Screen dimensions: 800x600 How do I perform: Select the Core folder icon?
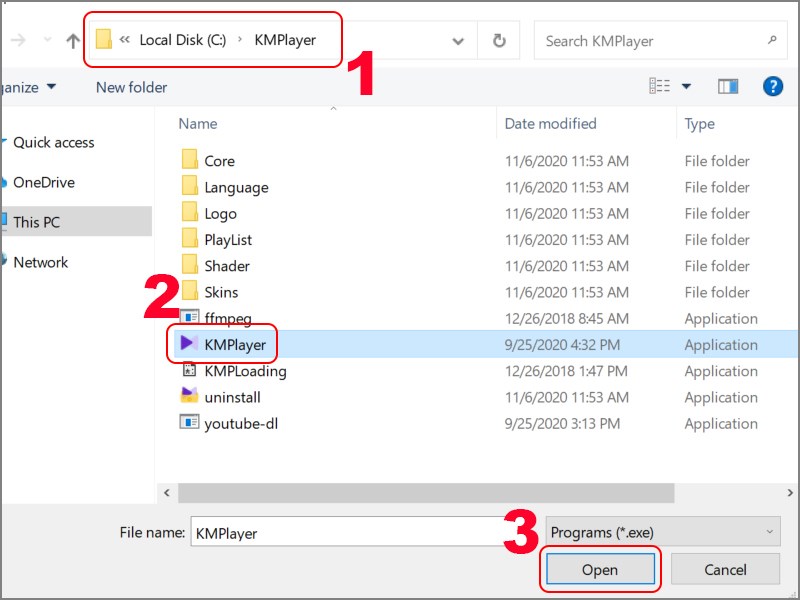190,159
